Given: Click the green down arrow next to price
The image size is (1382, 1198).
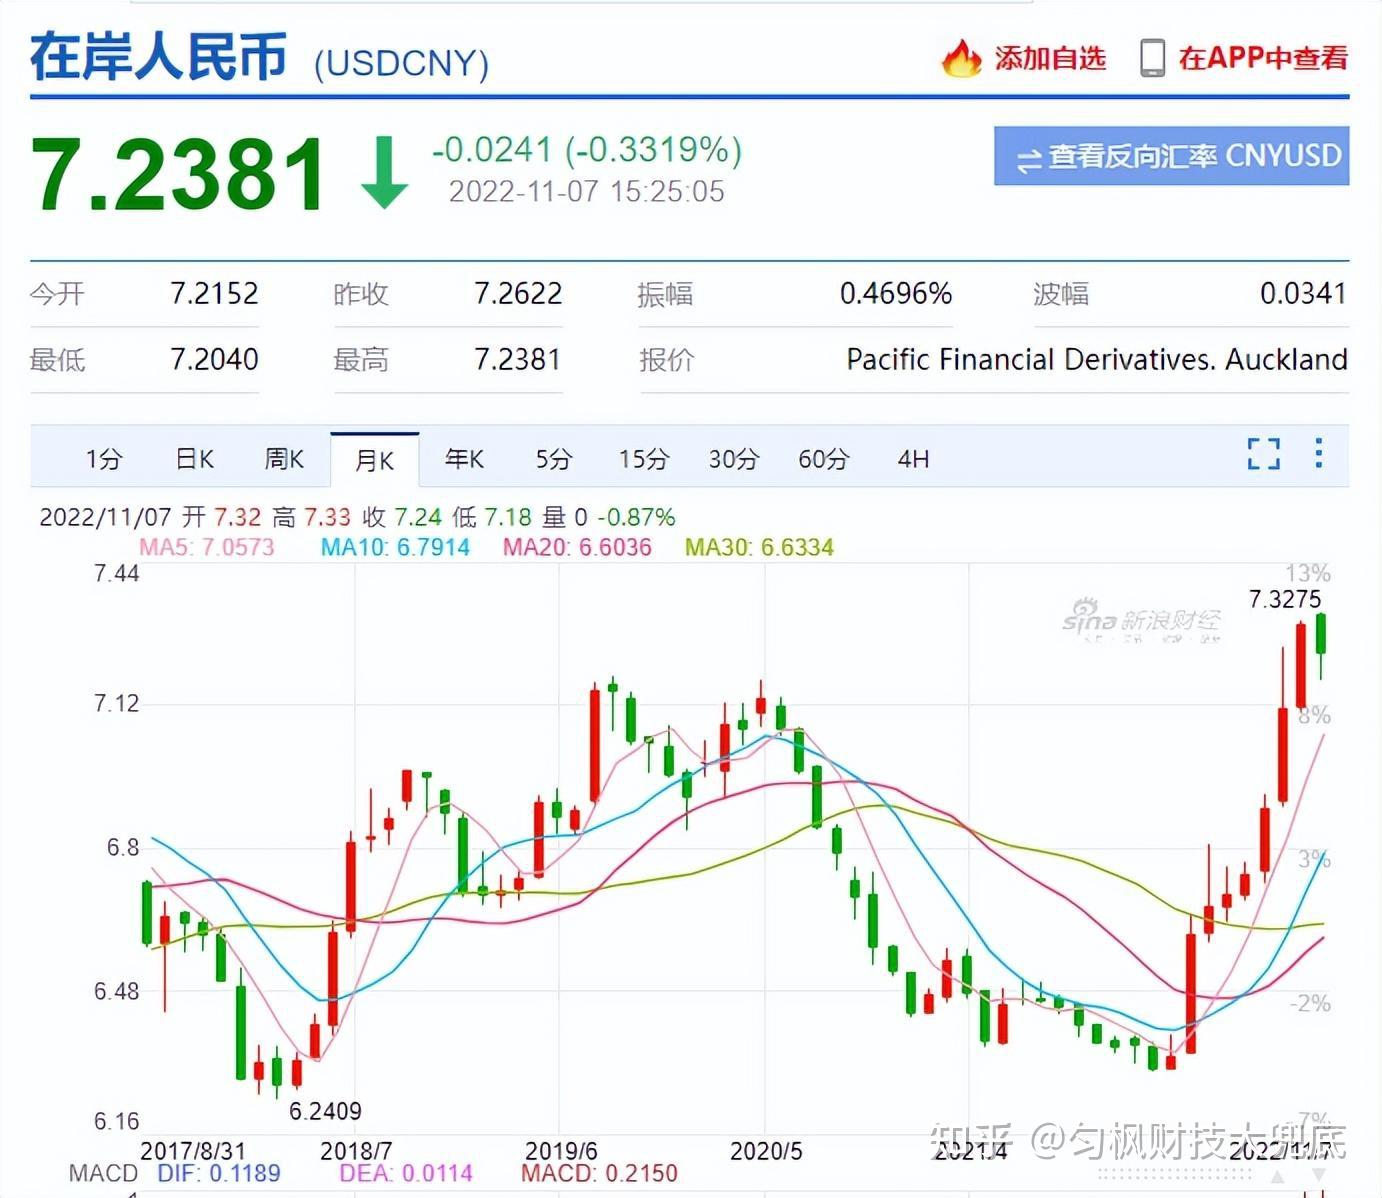Looking at the screenshot, I should (x=383, y=173).
